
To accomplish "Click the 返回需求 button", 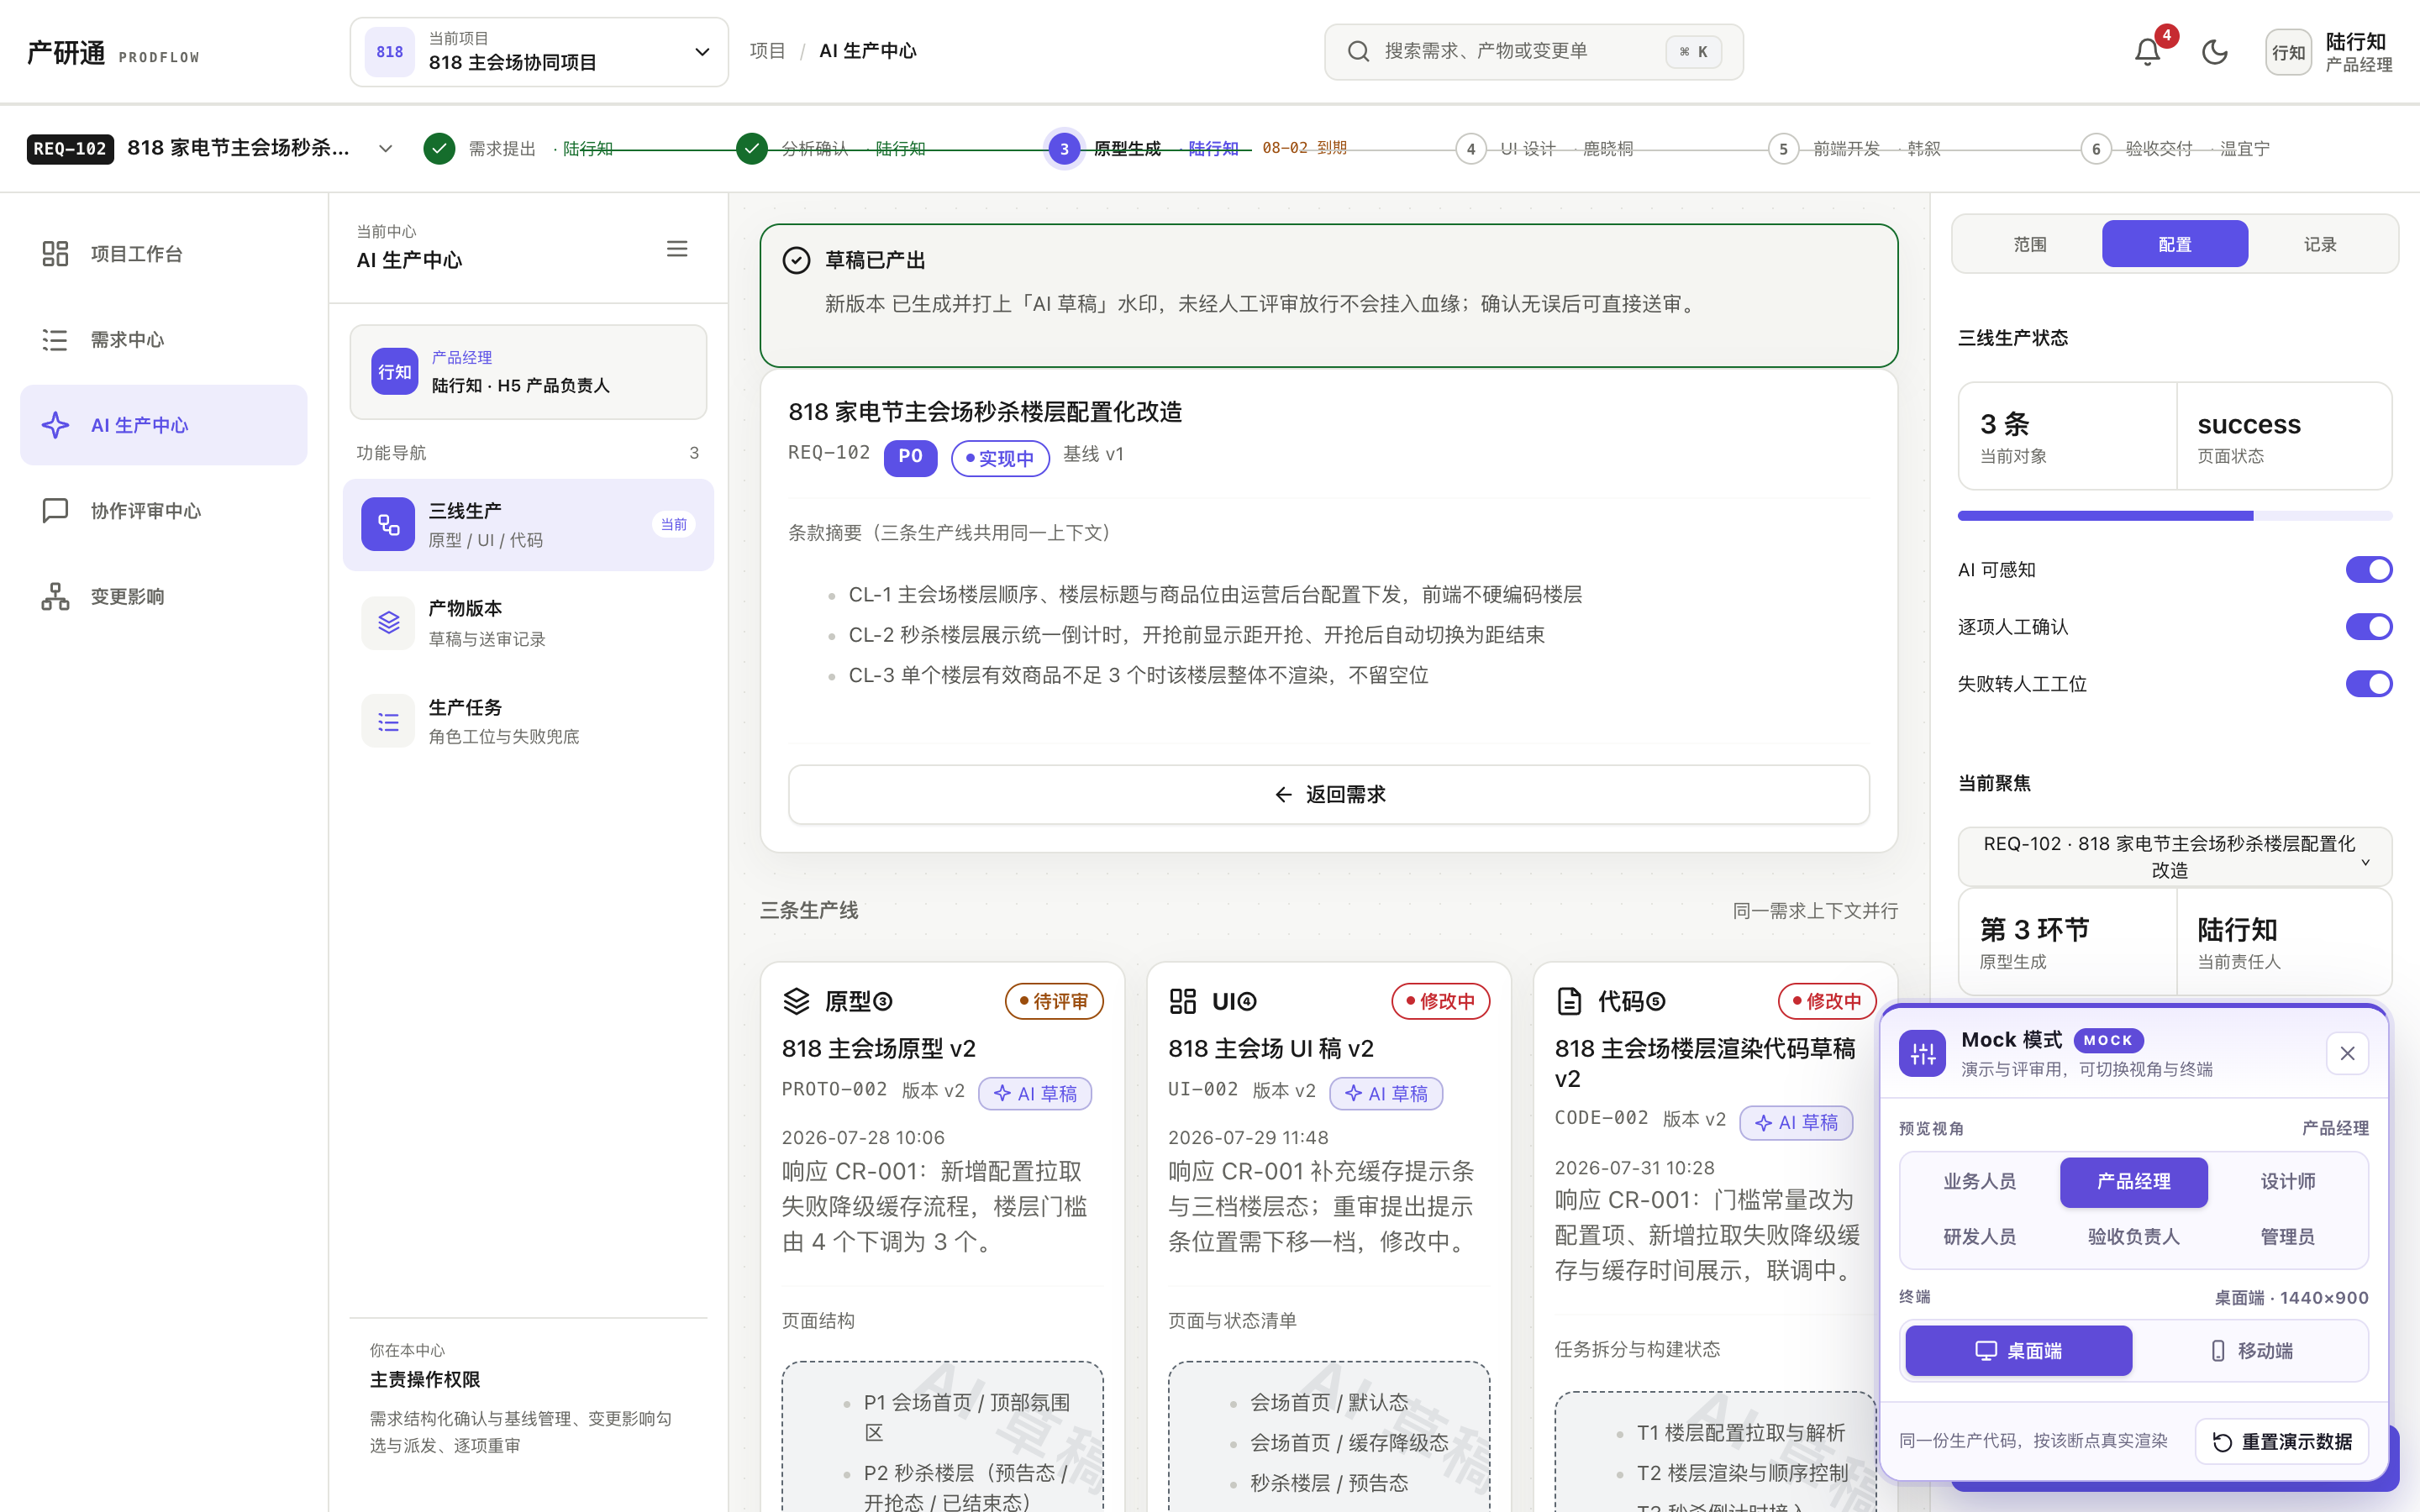I will click(1328, 794).
